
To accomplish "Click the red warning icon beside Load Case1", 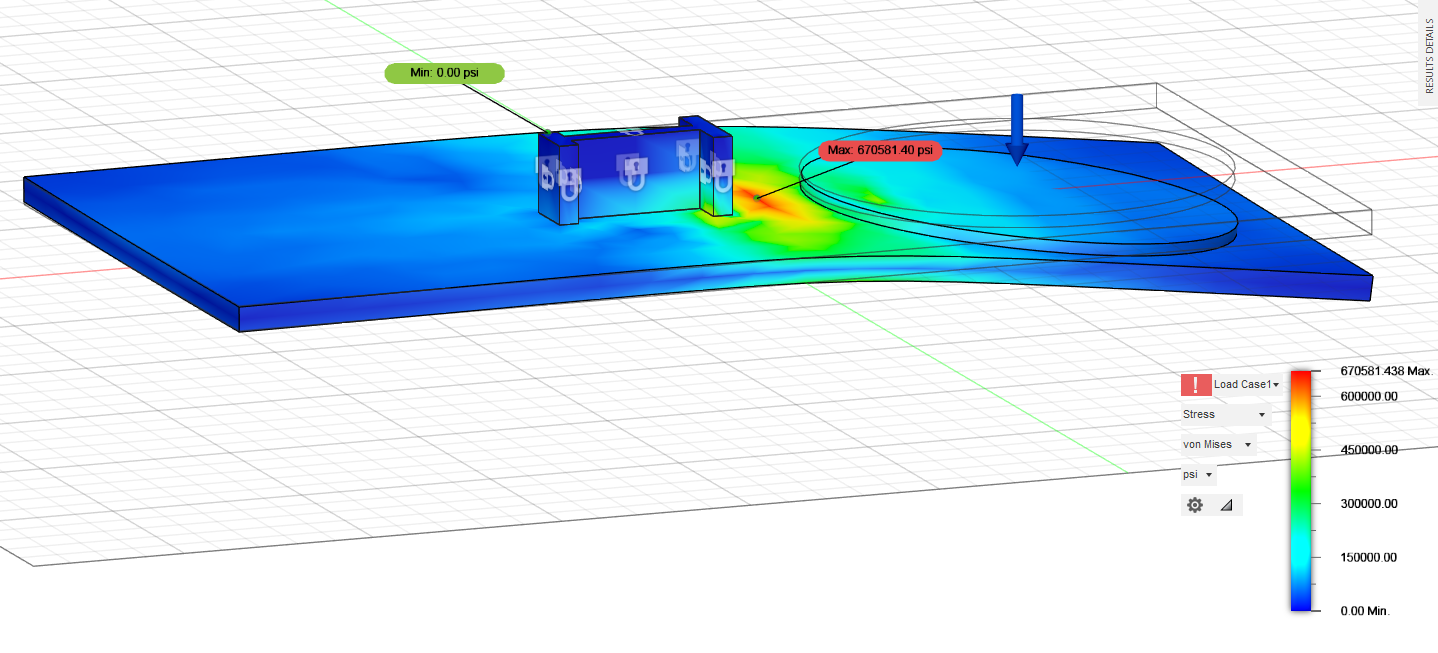I will click(x=1195, y=383).
